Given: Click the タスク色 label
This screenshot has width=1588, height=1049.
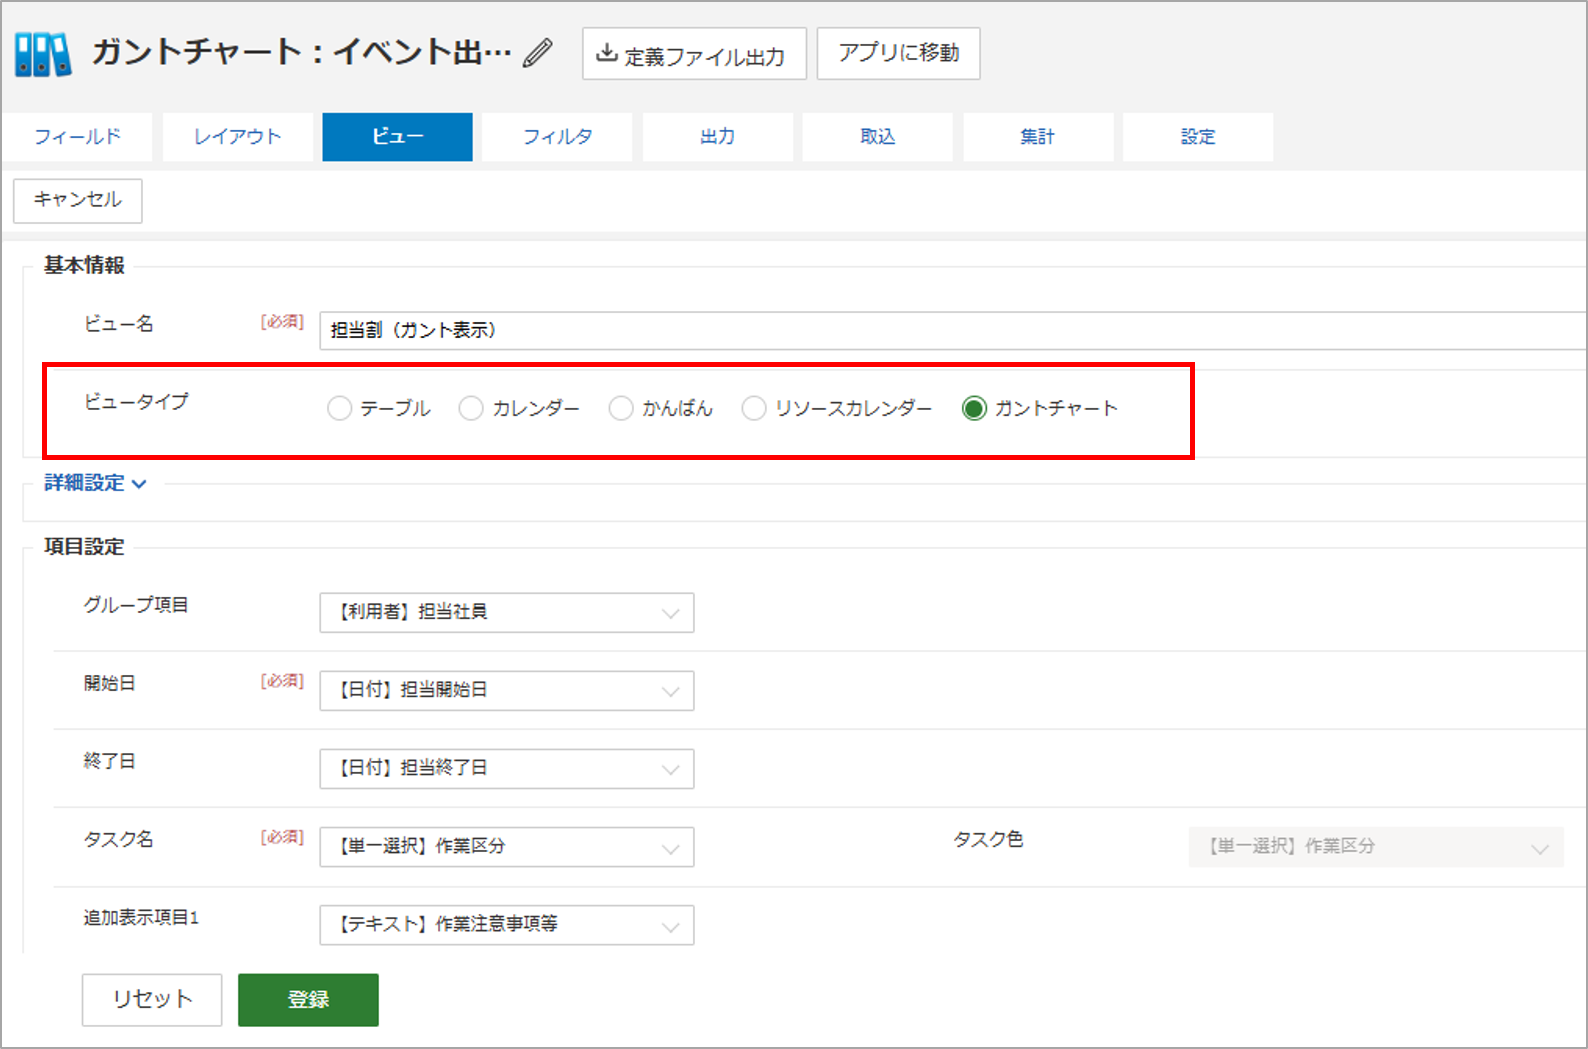Looking at the screenshot, I should click(988, 839).
